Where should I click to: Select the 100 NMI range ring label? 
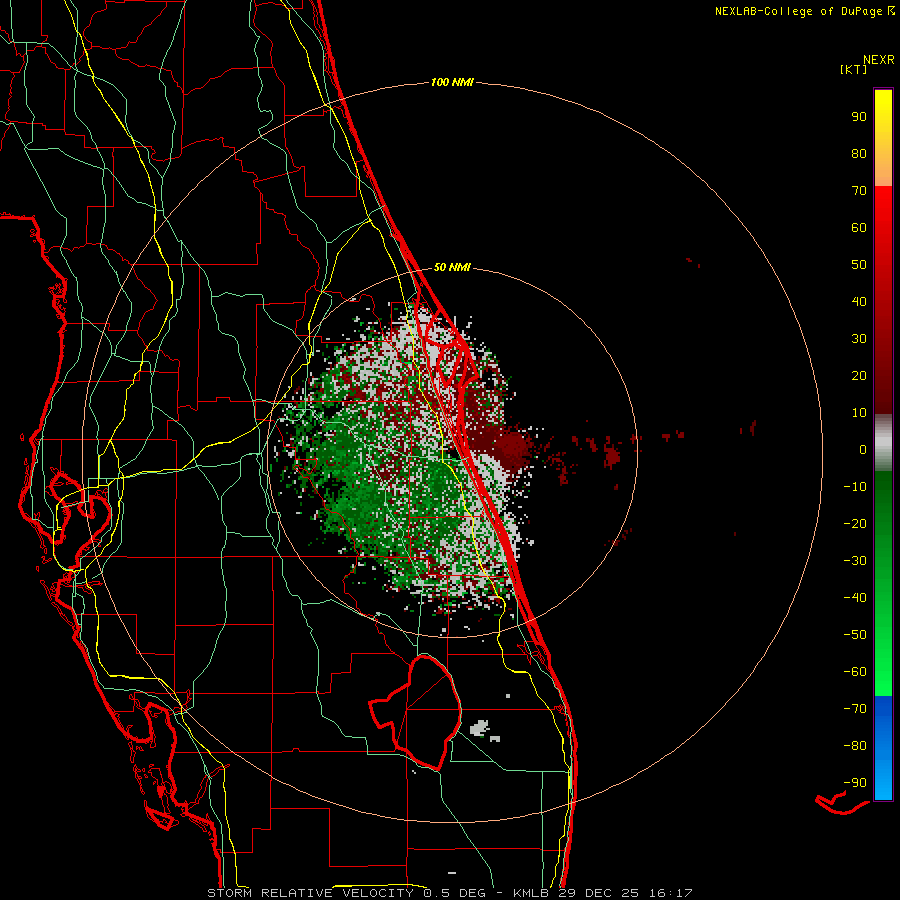tap(452, 82)
